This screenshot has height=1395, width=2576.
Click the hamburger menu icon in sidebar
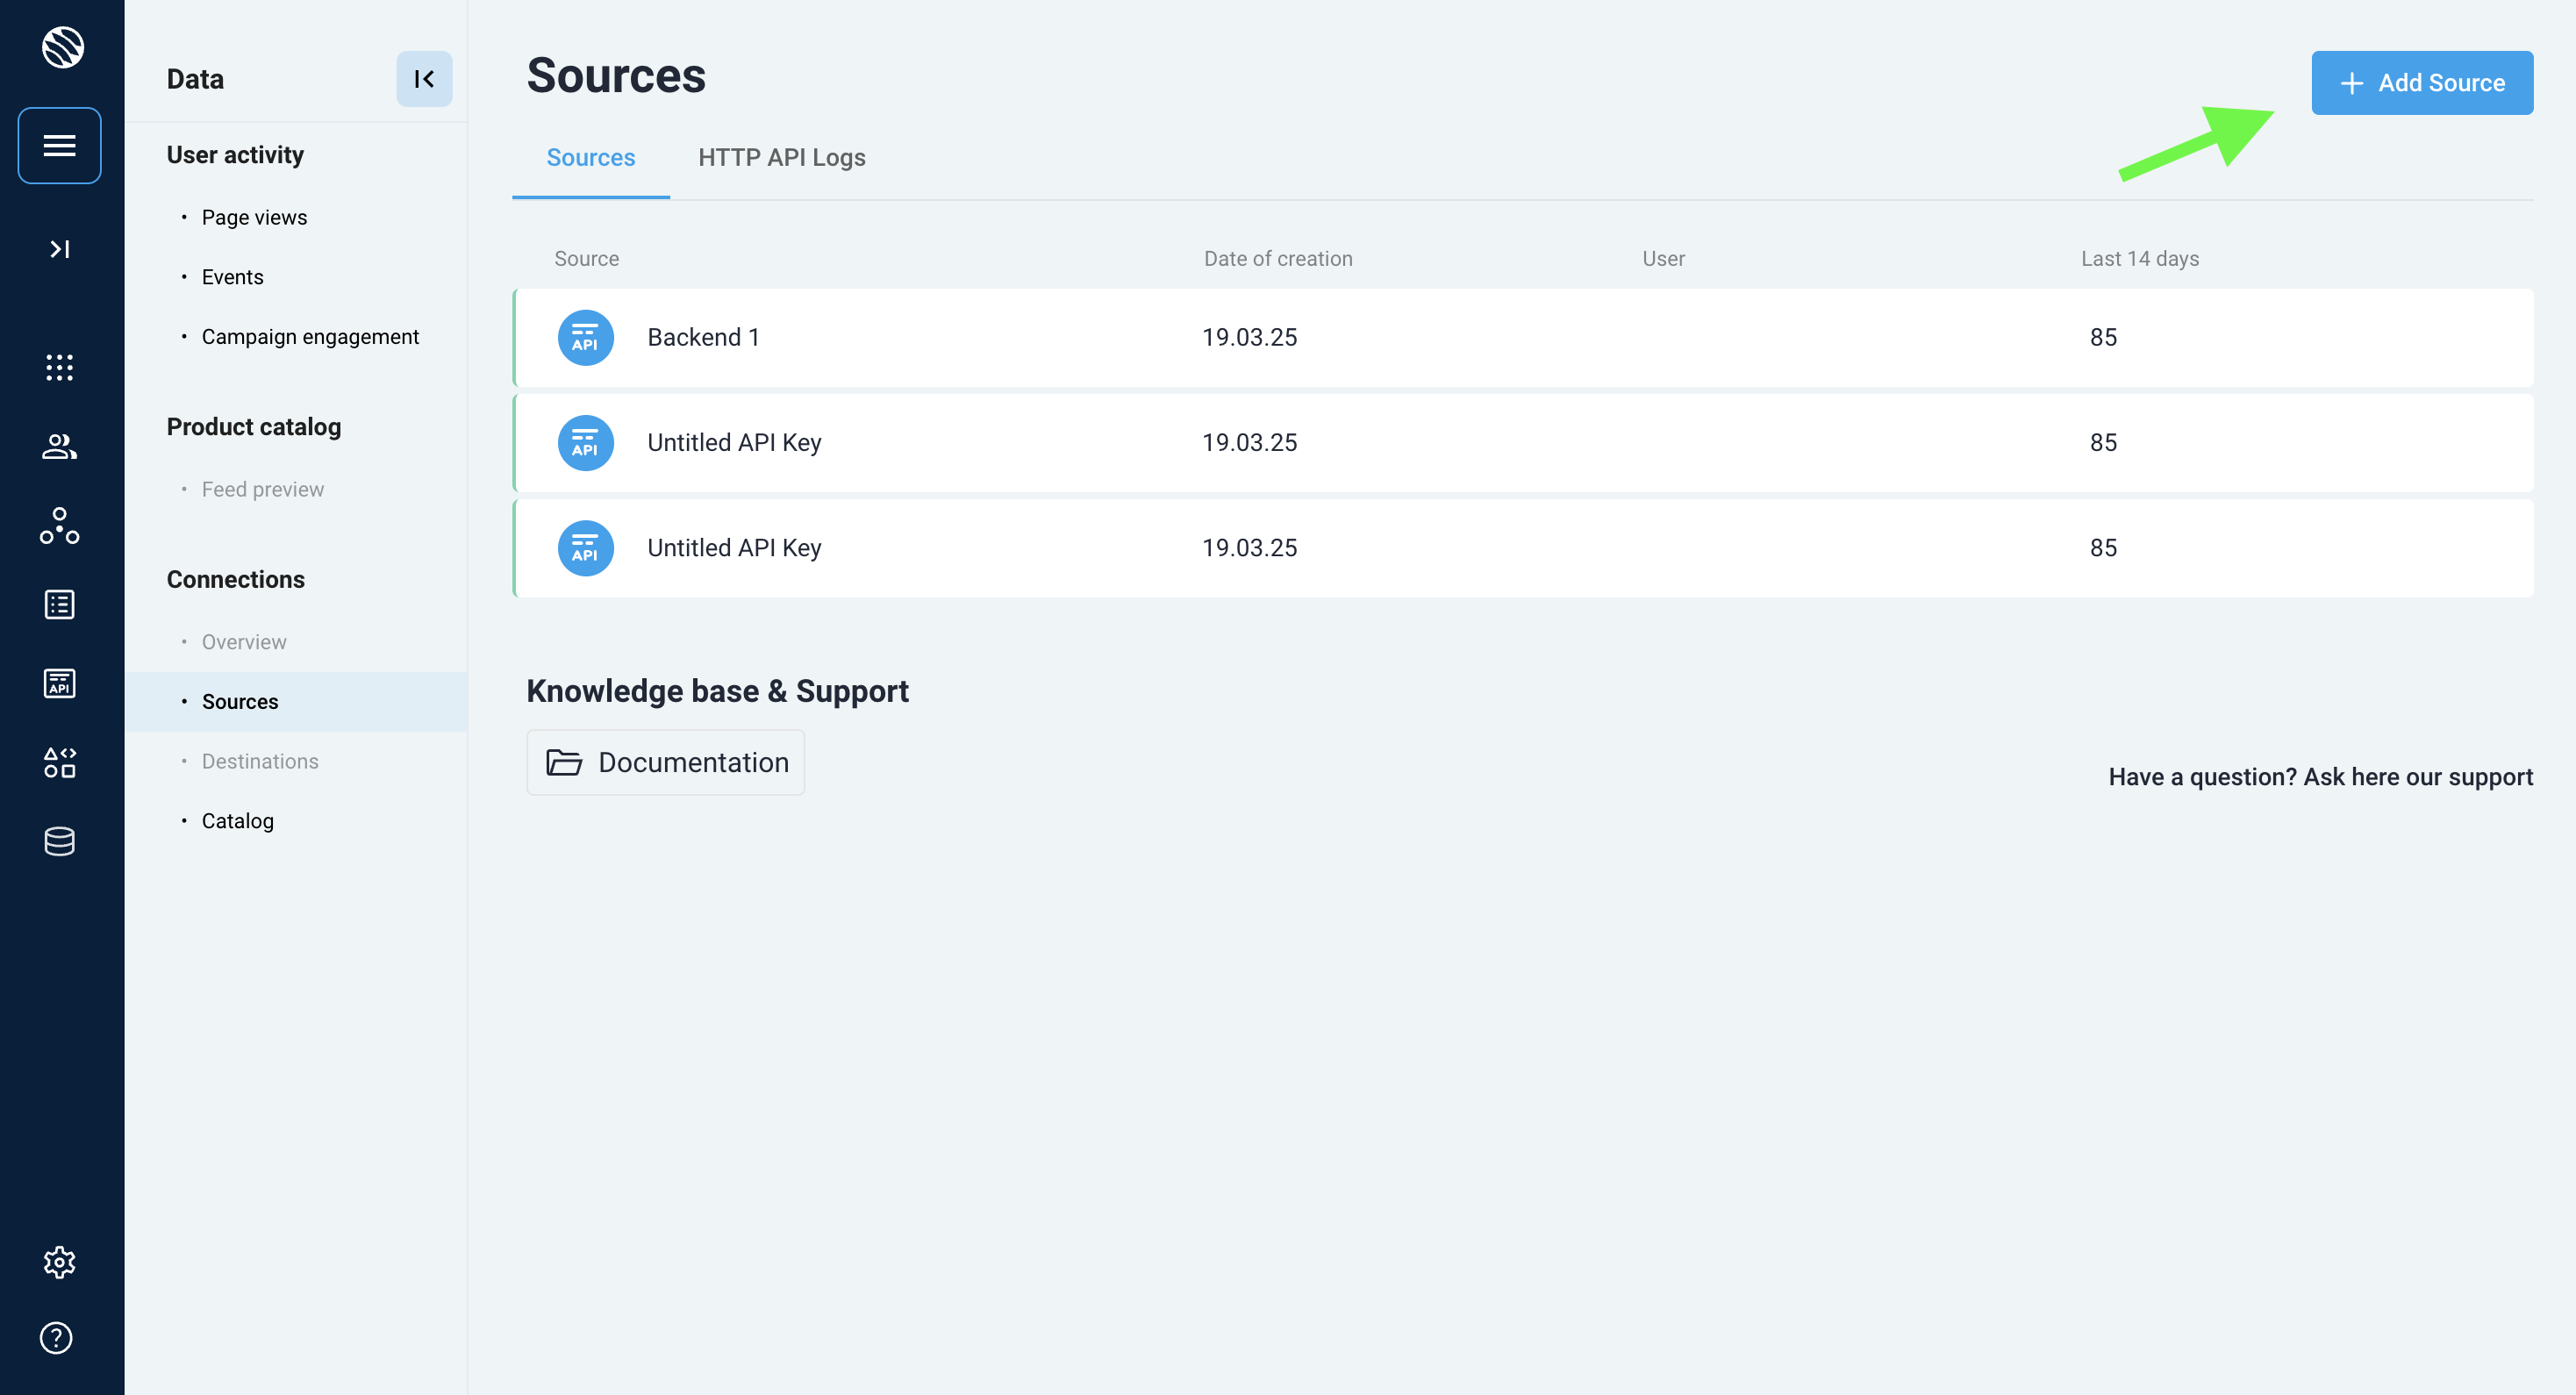pyautogui.click(x=59, y=145)
